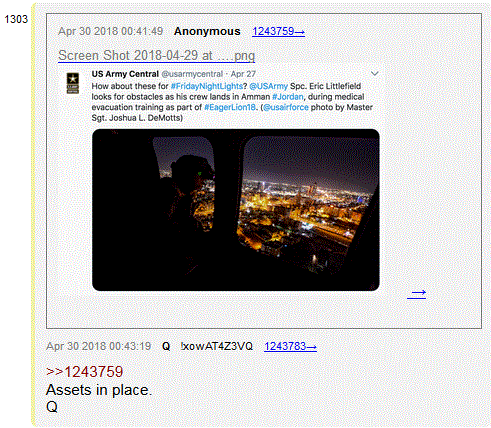
Task: Open the @usairforce mention
Action: pyautogui.click(x=286, y=107)
